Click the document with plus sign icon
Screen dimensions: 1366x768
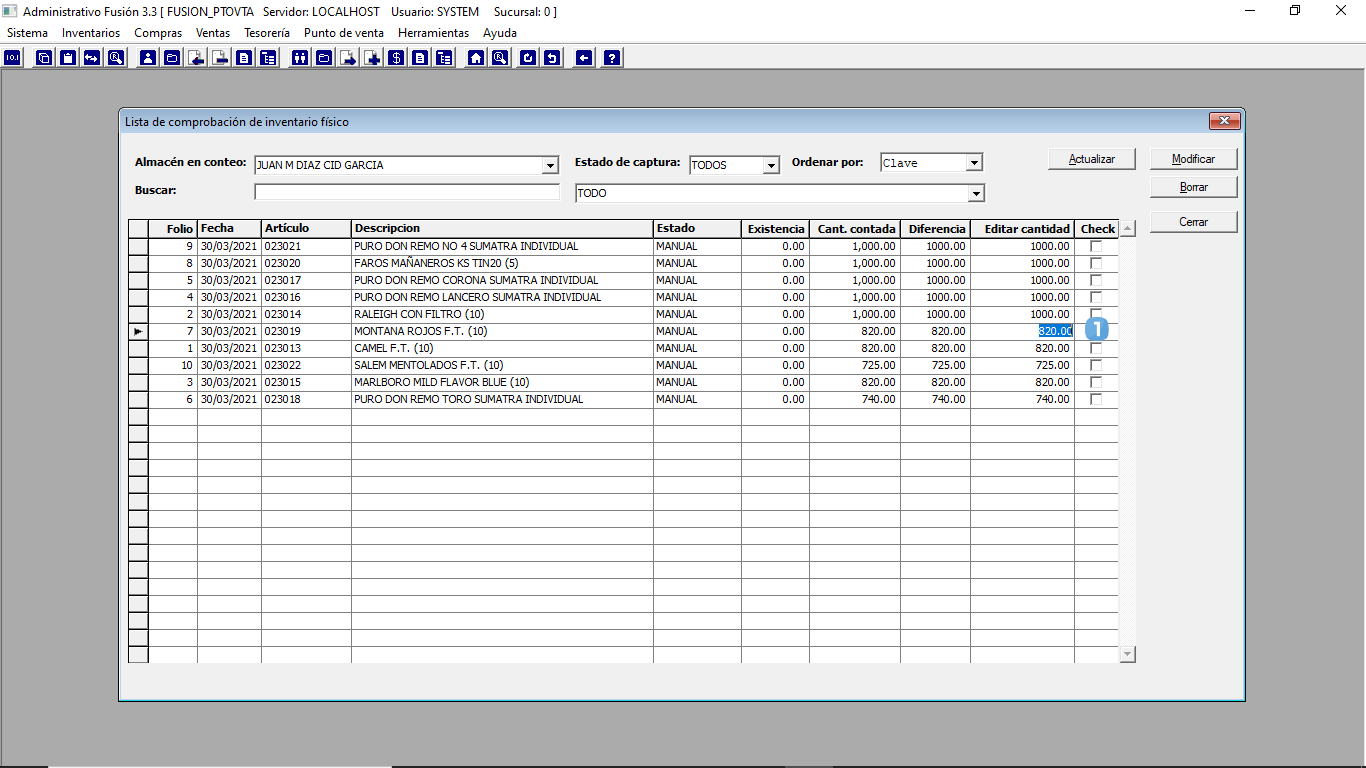click(372, 58)
